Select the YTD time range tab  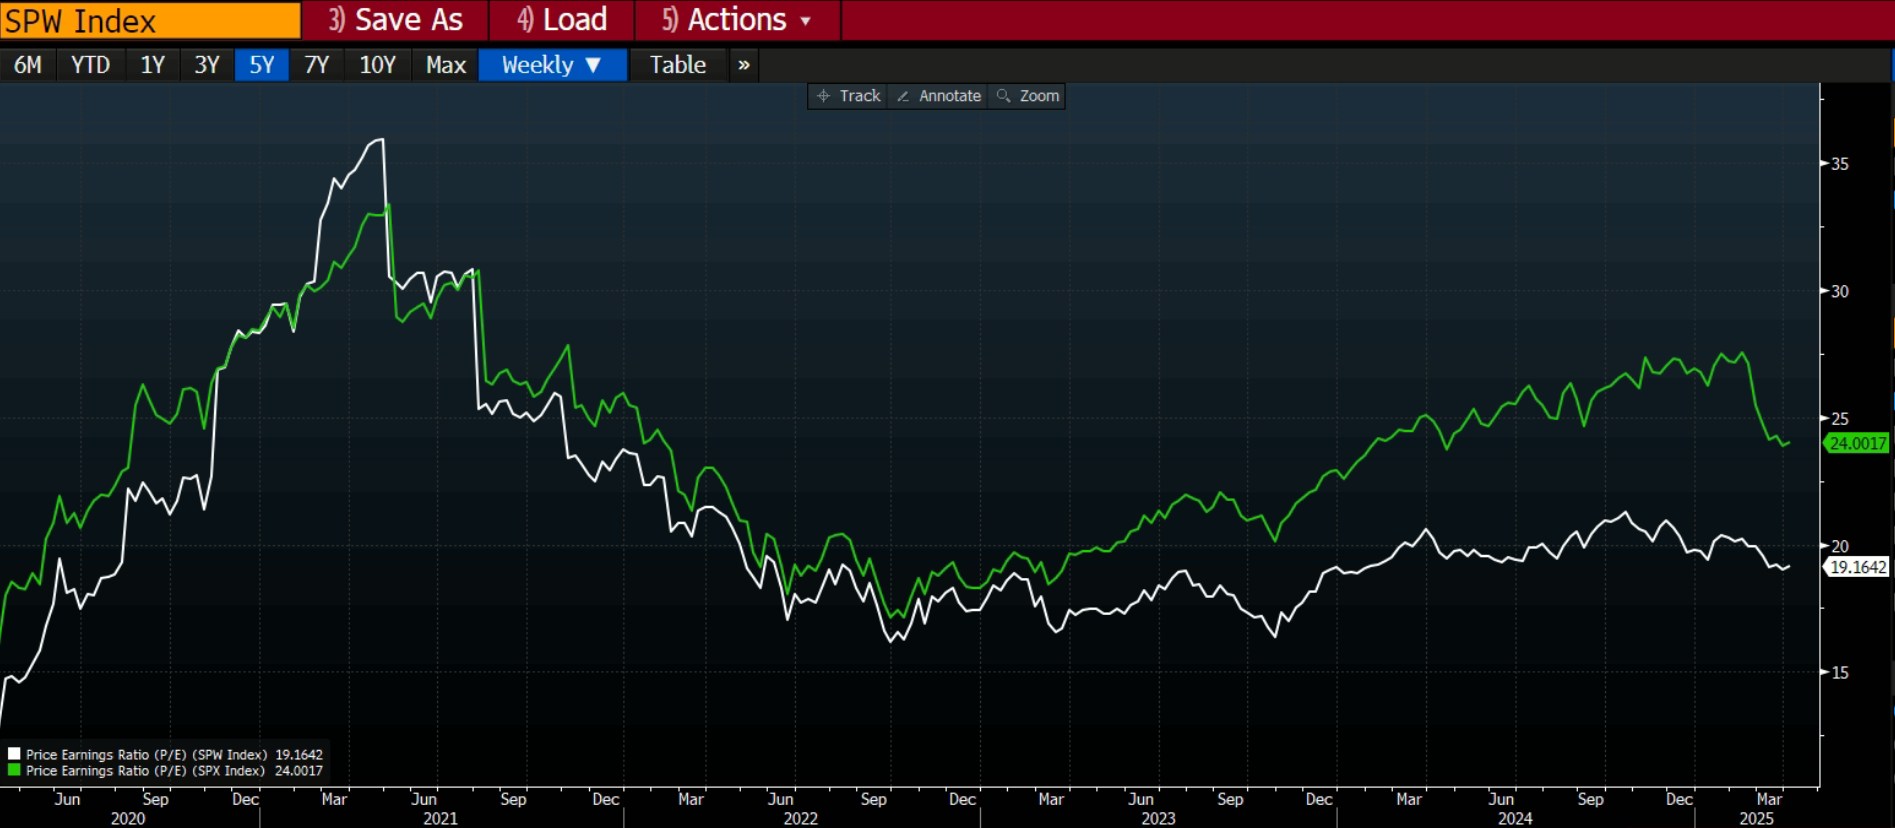click(x=90, y=65)
